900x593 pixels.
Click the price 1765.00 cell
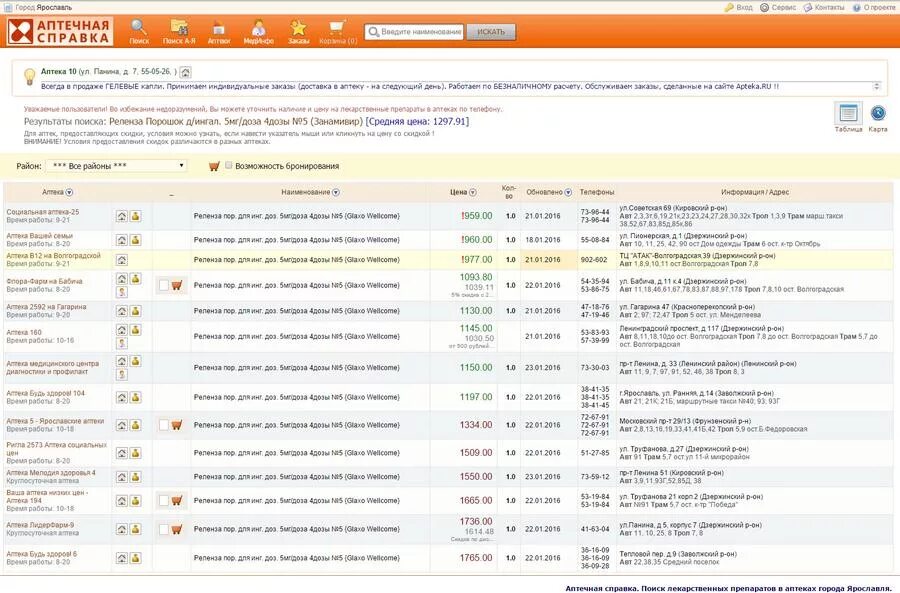click(x=476, y=557)
